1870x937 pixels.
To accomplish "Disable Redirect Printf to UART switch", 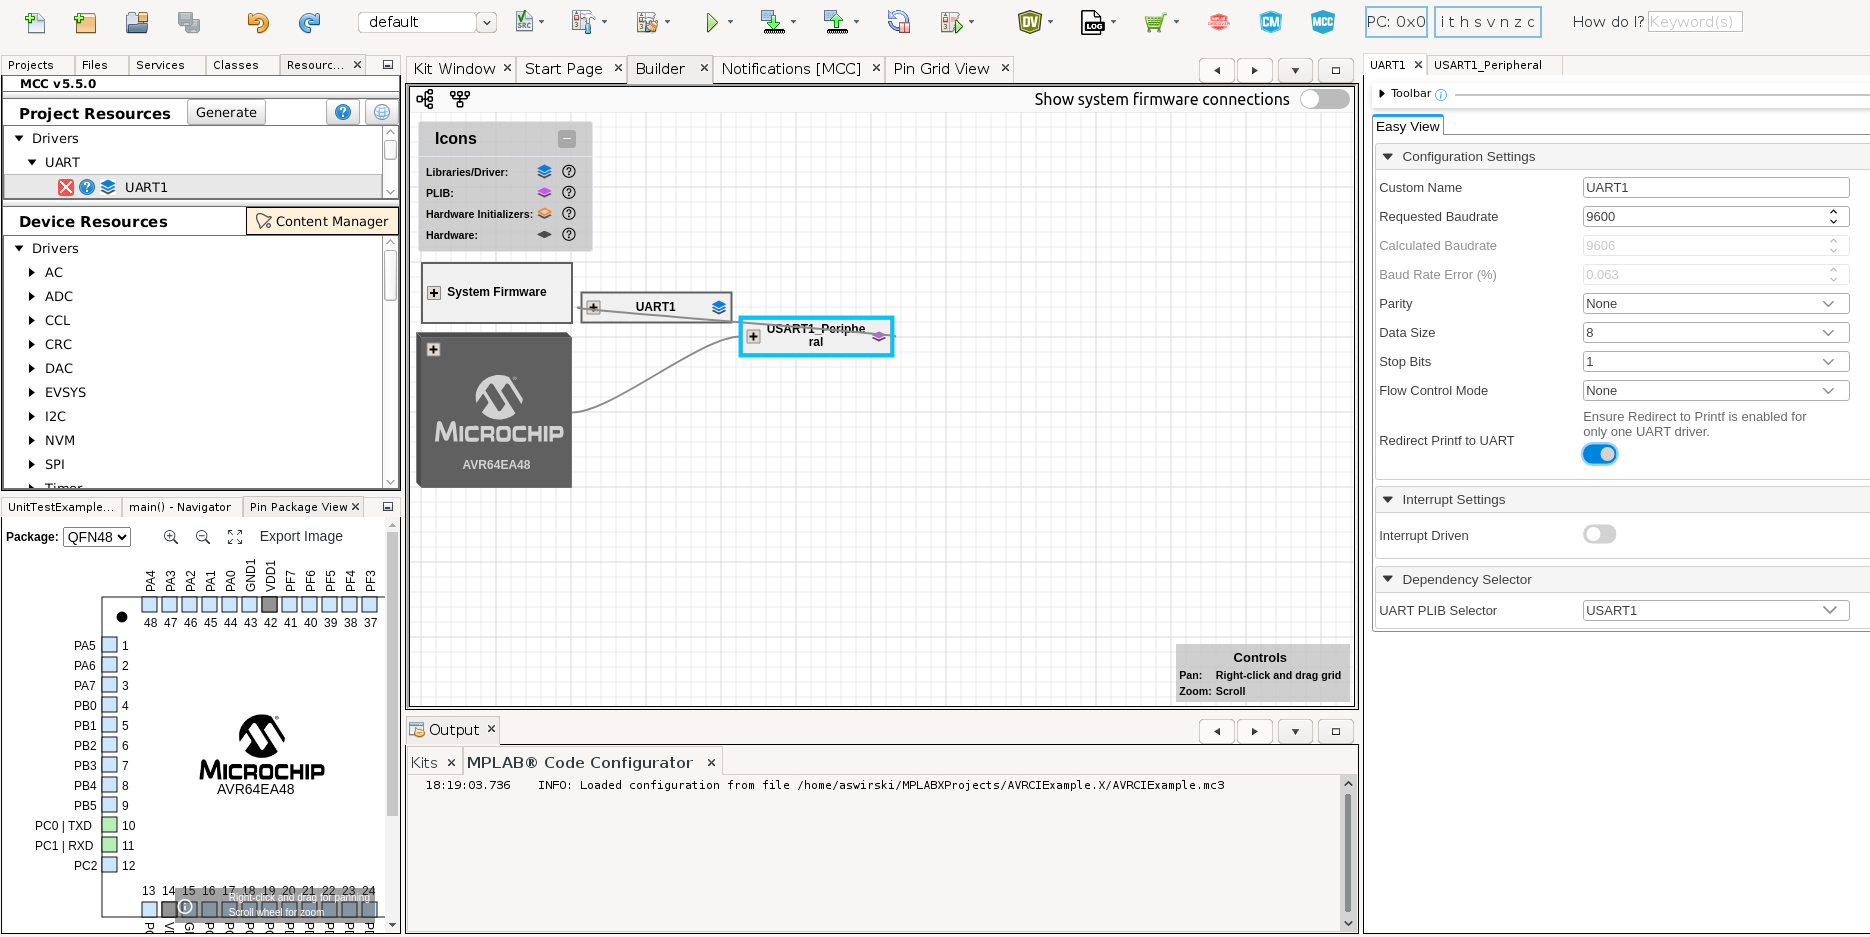I will [x=1600, y=454].
